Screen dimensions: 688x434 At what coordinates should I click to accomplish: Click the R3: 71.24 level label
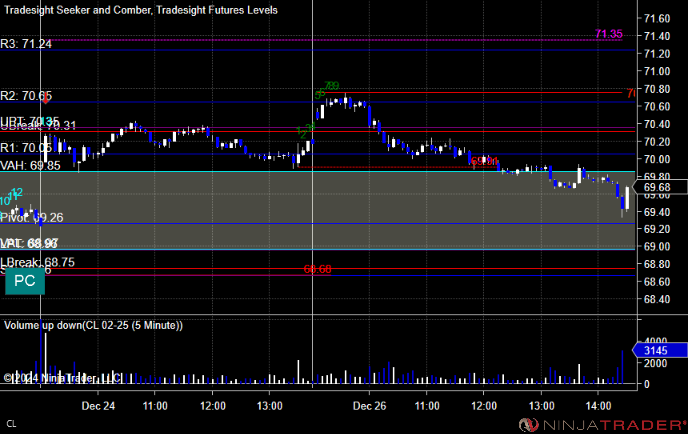pyautogui.click(x=26, y=44)
